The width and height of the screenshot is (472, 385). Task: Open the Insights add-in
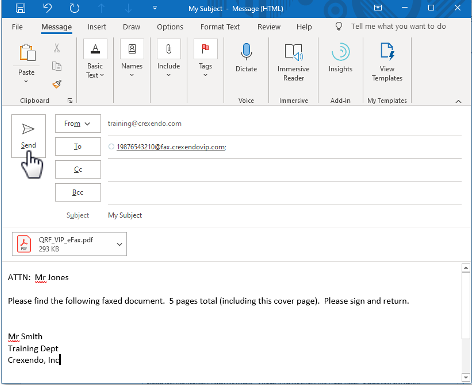(340, 57)
